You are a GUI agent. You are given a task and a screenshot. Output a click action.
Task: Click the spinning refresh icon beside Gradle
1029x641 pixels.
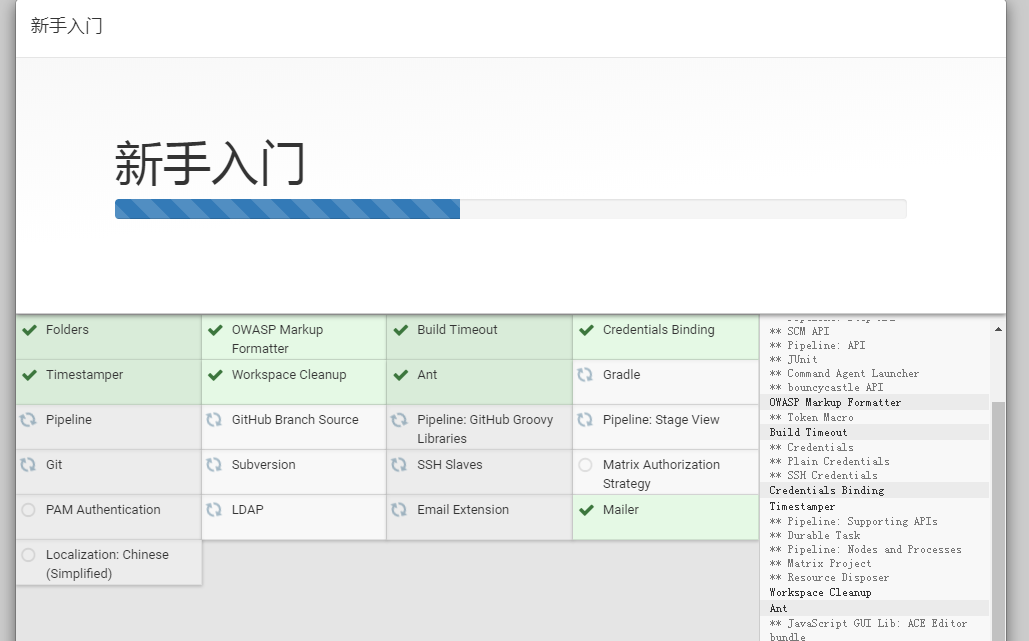(585, 375)
